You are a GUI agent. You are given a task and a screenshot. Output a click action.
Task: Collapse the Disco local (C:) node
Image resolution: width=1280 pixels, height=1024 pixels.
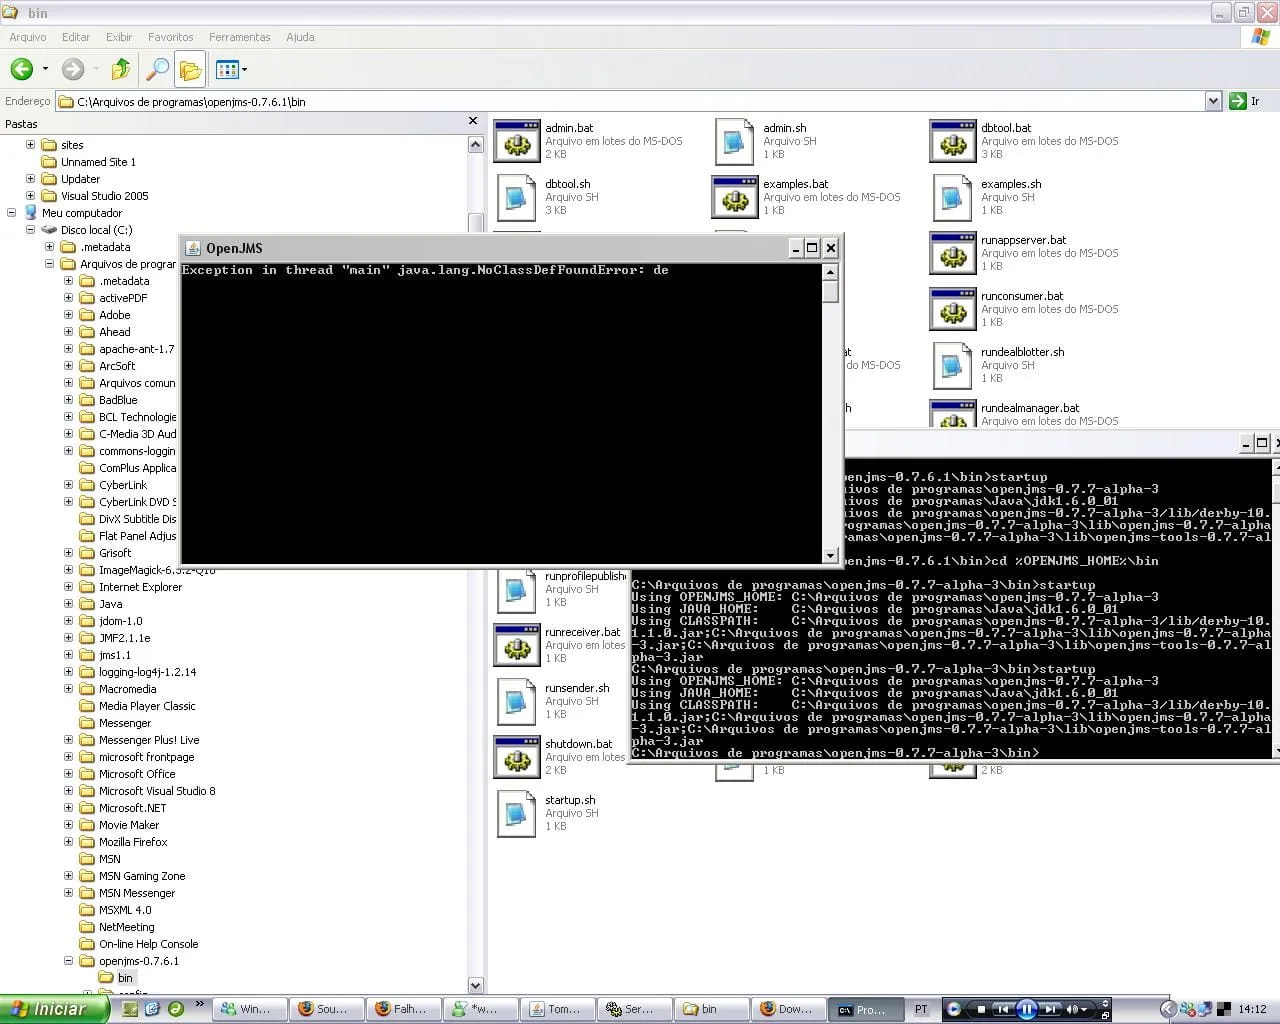tap(30, 230)
